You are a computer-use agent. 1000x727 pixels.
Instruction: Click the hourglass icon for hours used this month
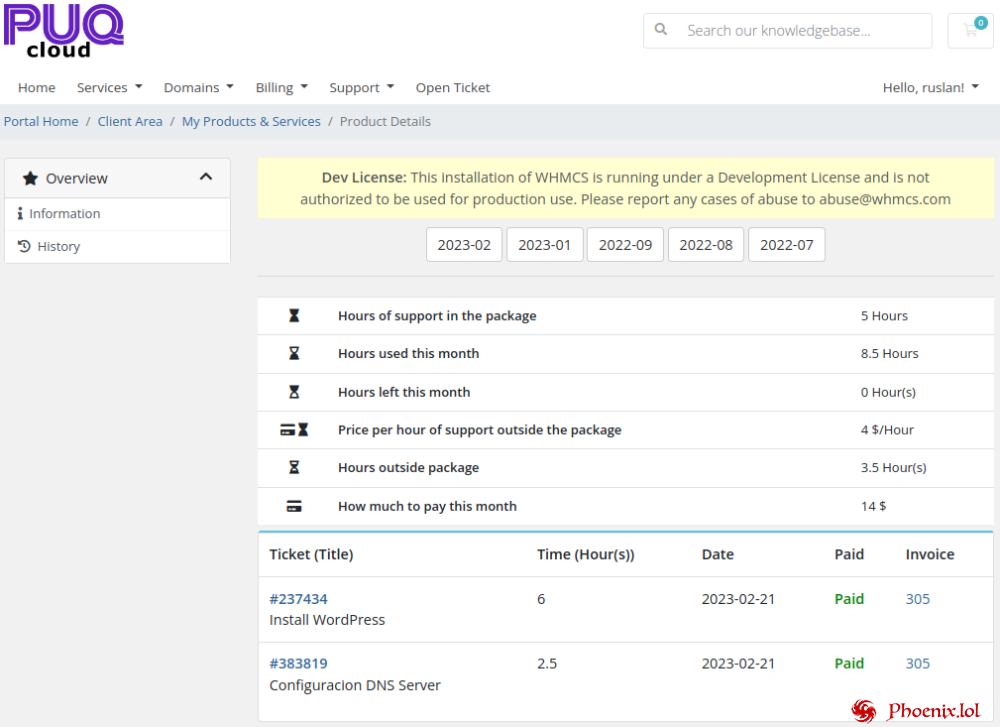(293, 353)
